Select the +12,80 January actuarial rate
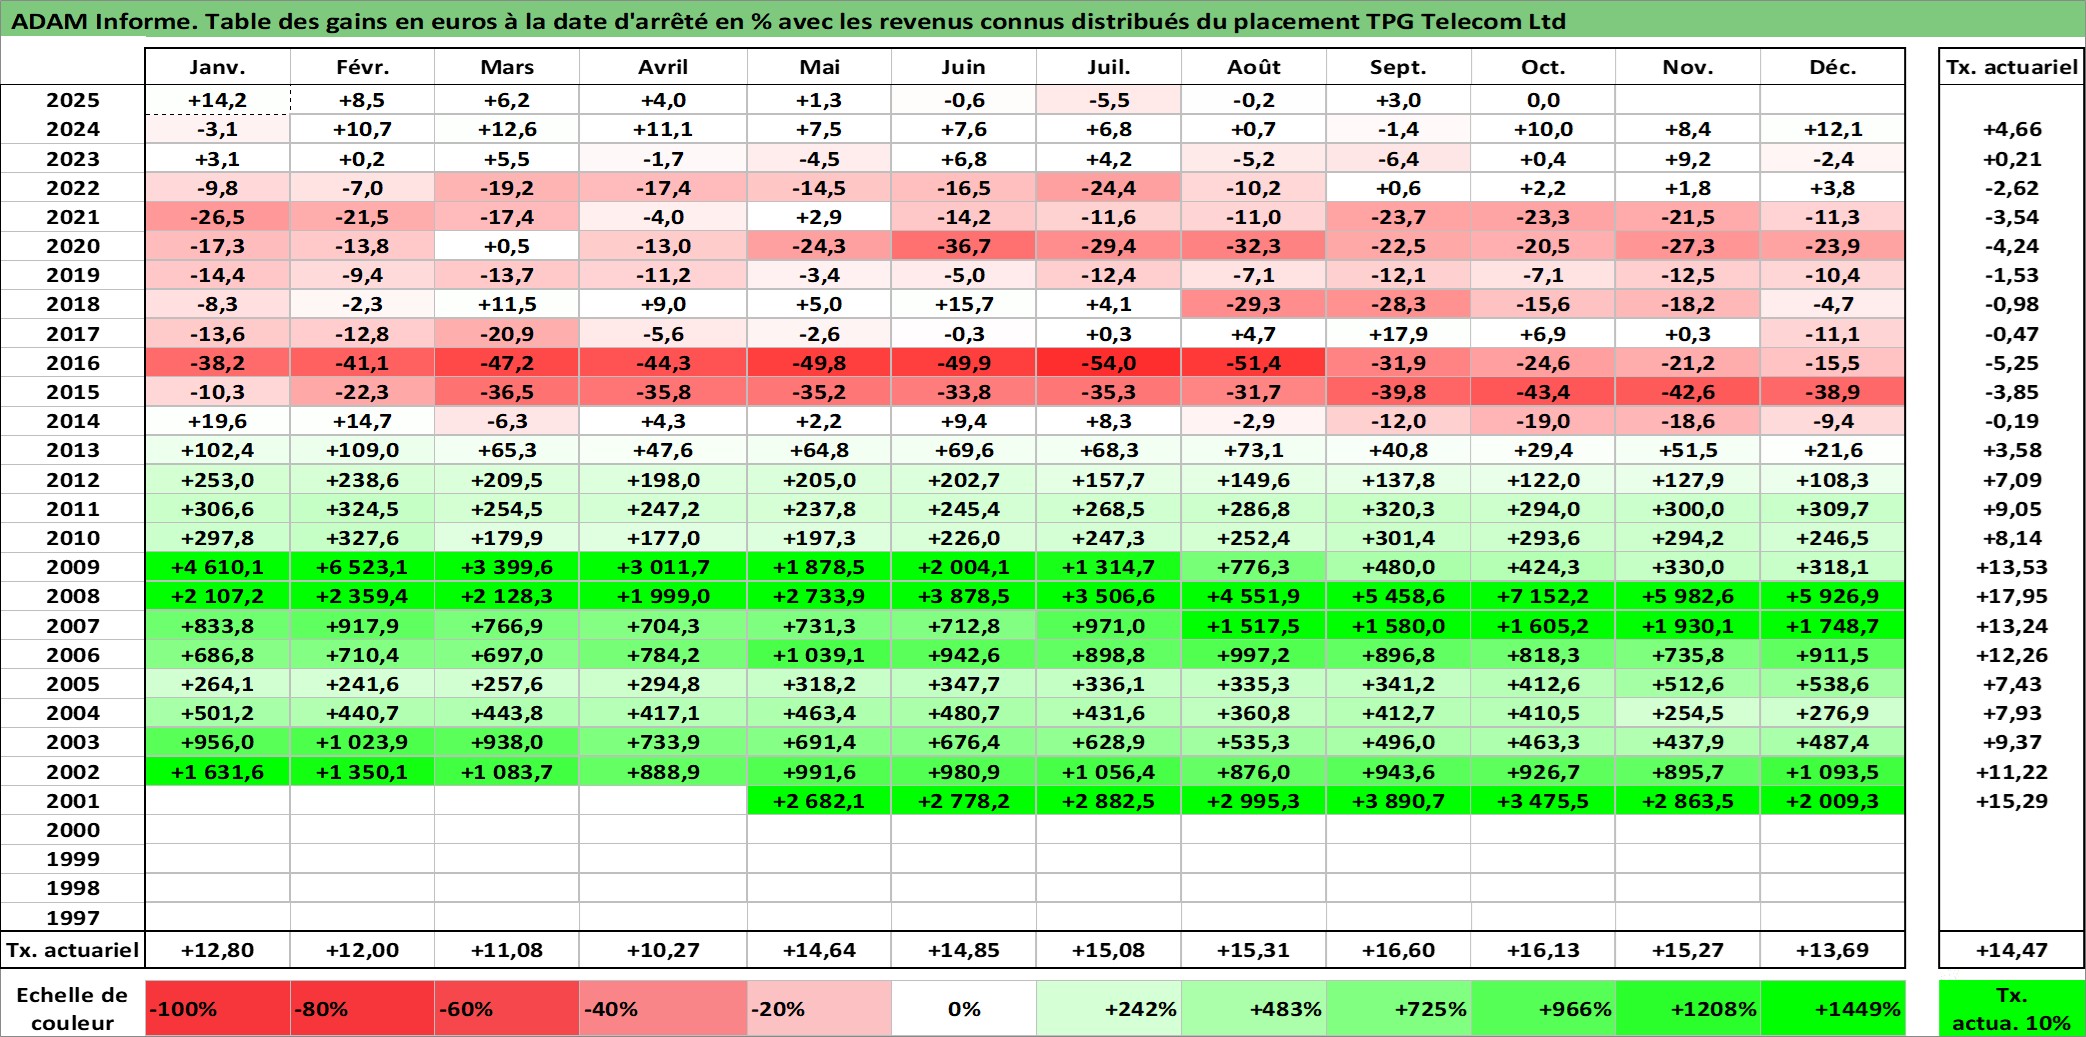 pos(218,950)
